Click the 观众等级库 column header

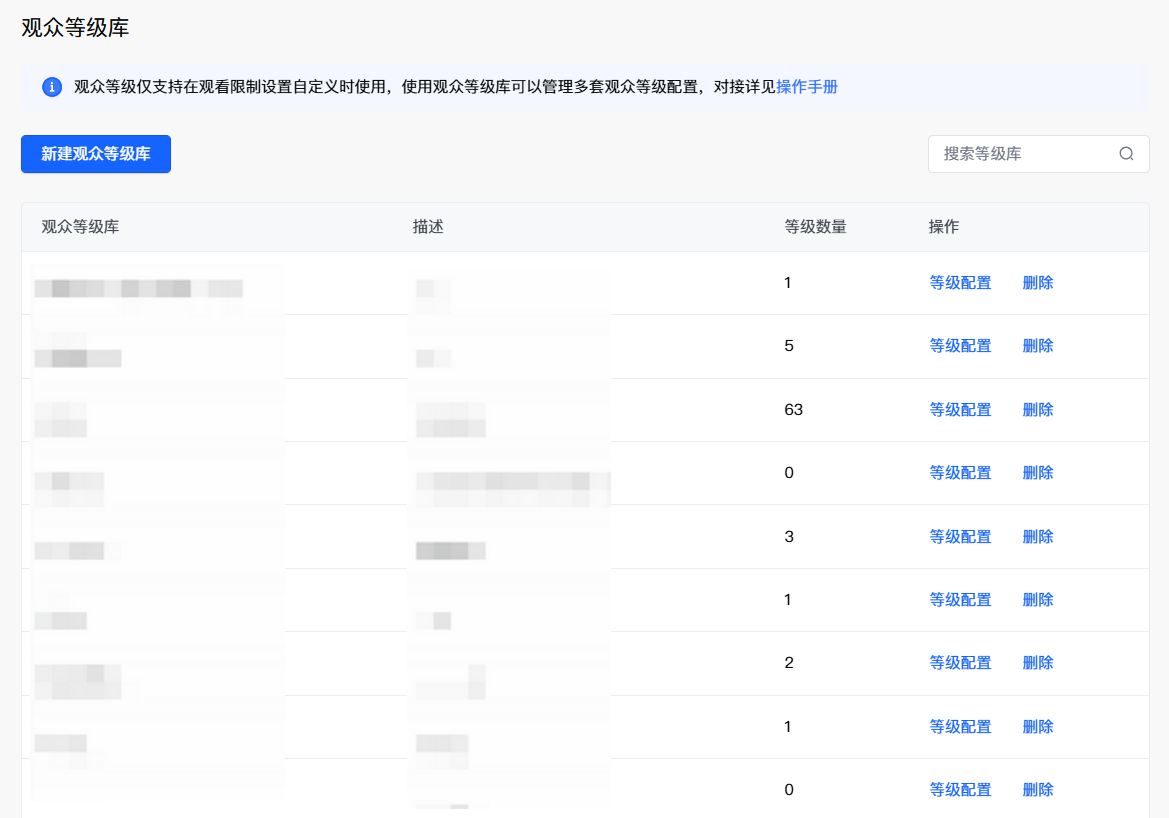pos(81,227)
